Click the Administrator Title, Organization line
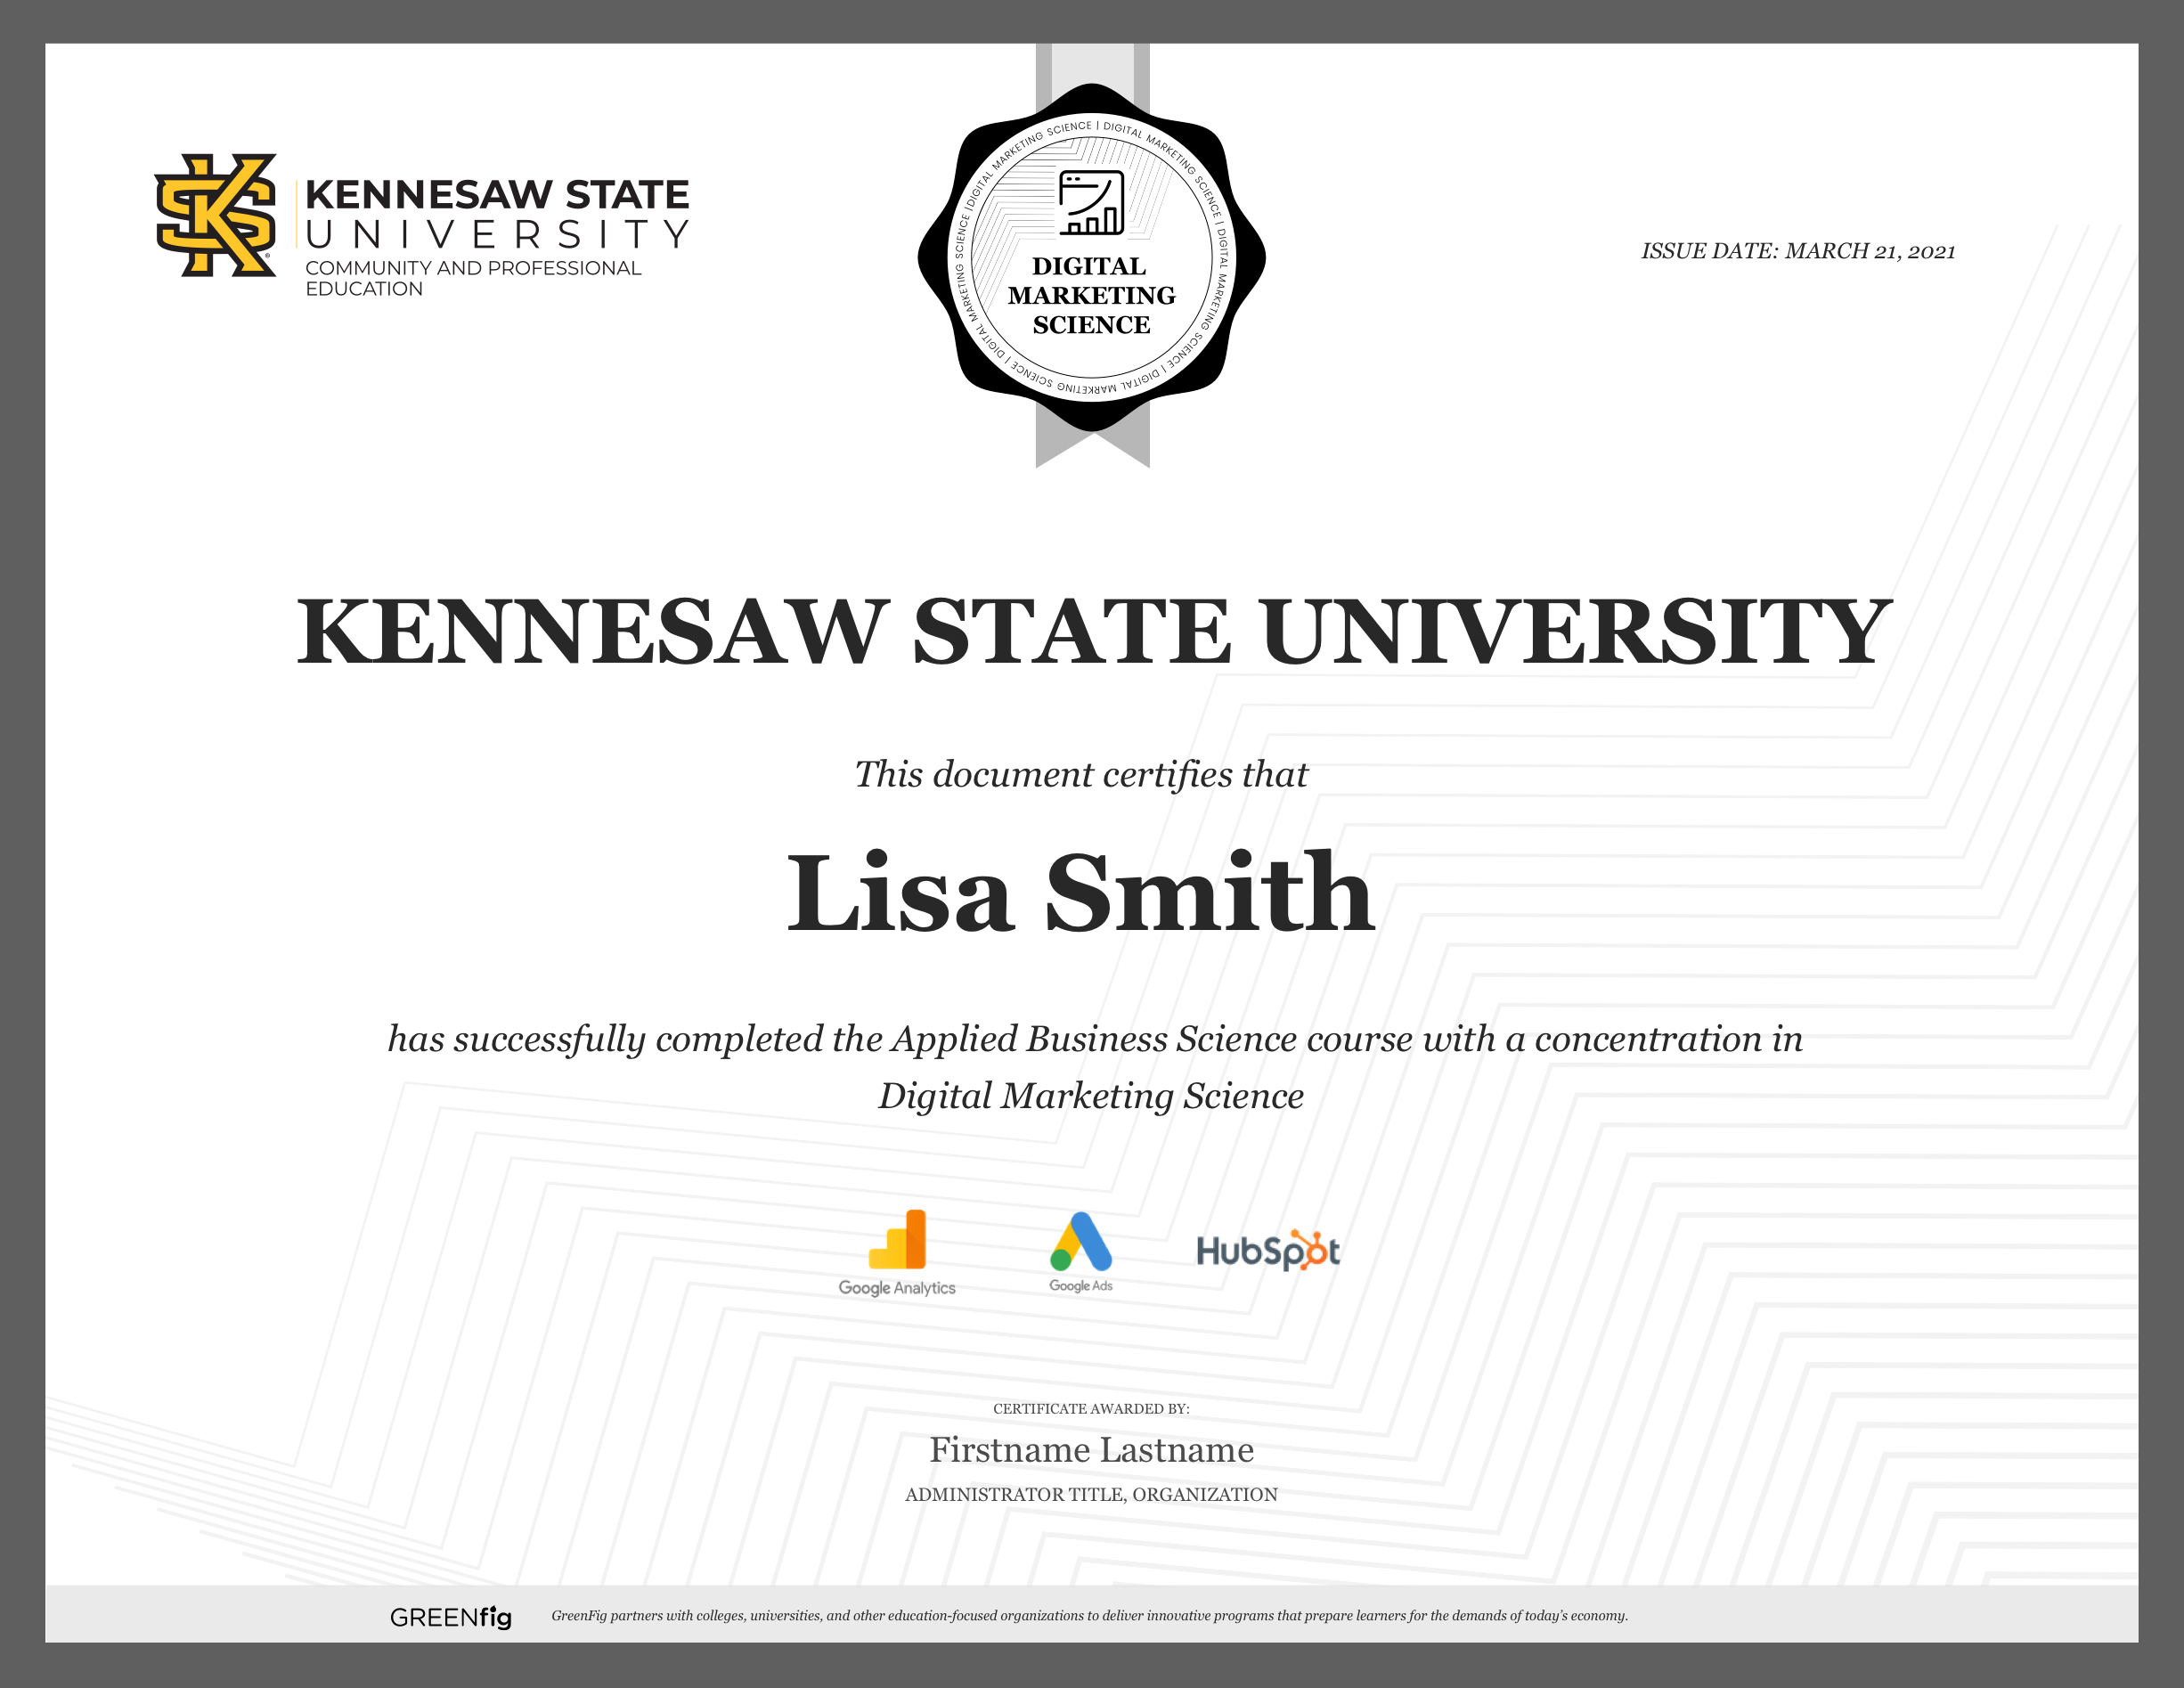The width and height of the screenshot is (2184, 1688). tap(1091, 1494)
